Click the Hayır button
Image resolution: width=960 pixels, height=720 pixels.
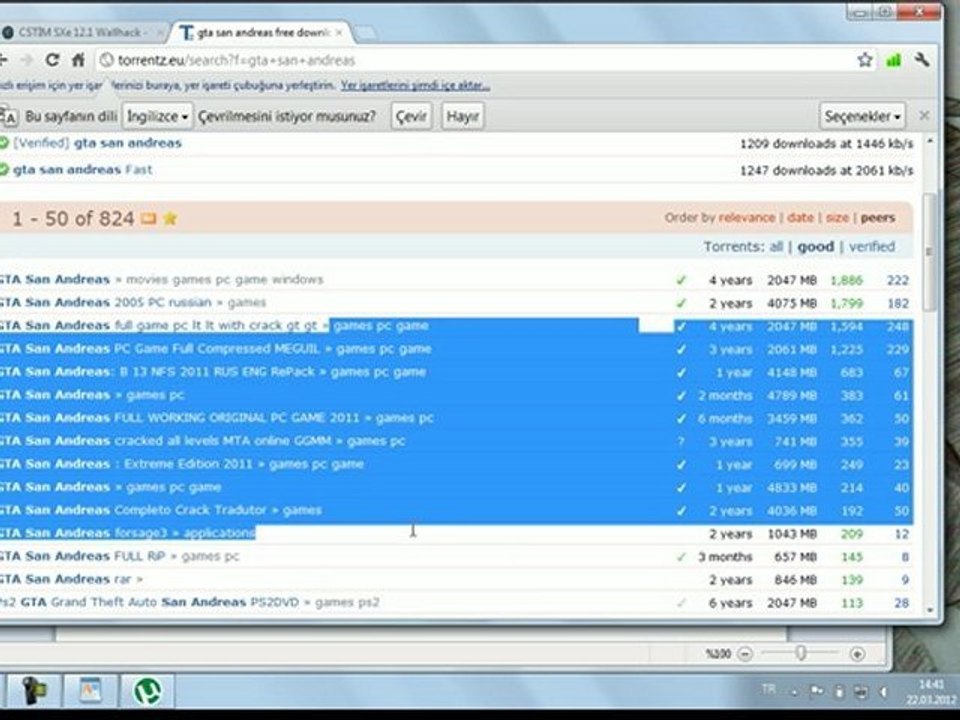click(x=463, y=116)
